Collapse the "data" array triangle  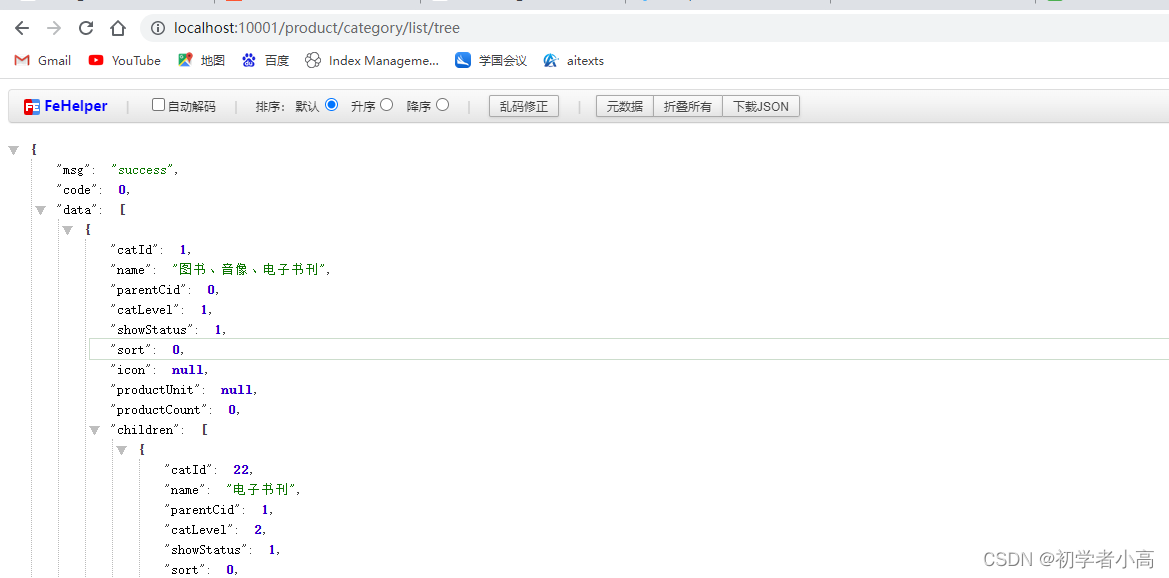pos(41,210)
